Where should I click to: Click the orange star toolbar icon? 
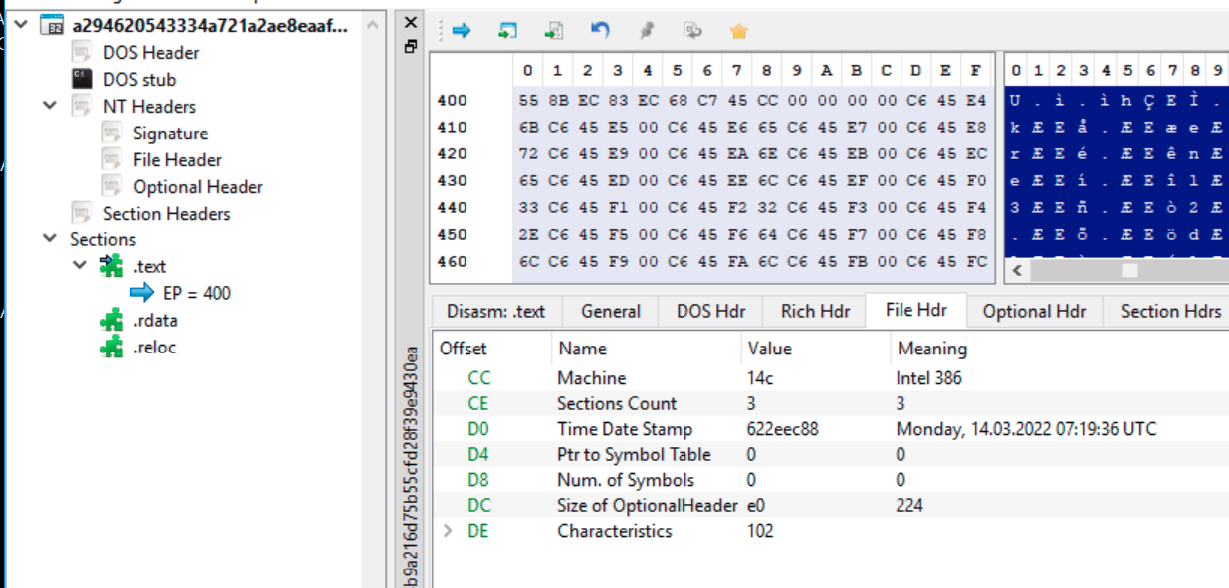738,31
